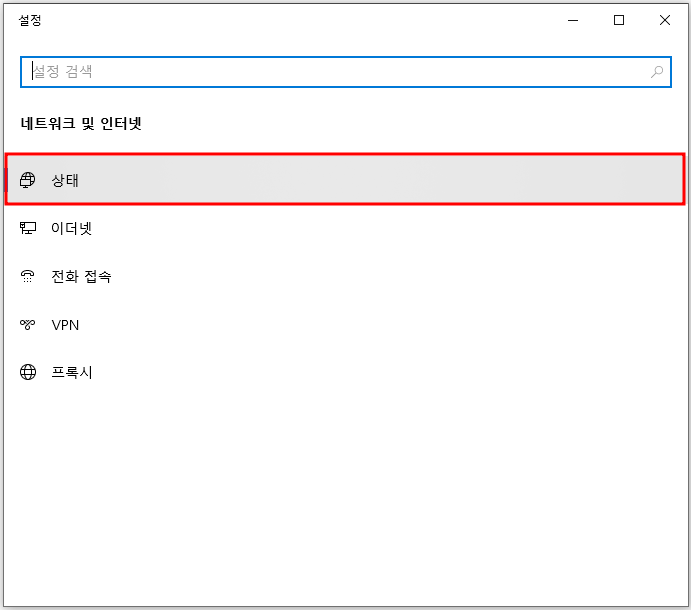691x610 pixels.
Task: Open the 프록시 settings page
Action: point(345,372)
